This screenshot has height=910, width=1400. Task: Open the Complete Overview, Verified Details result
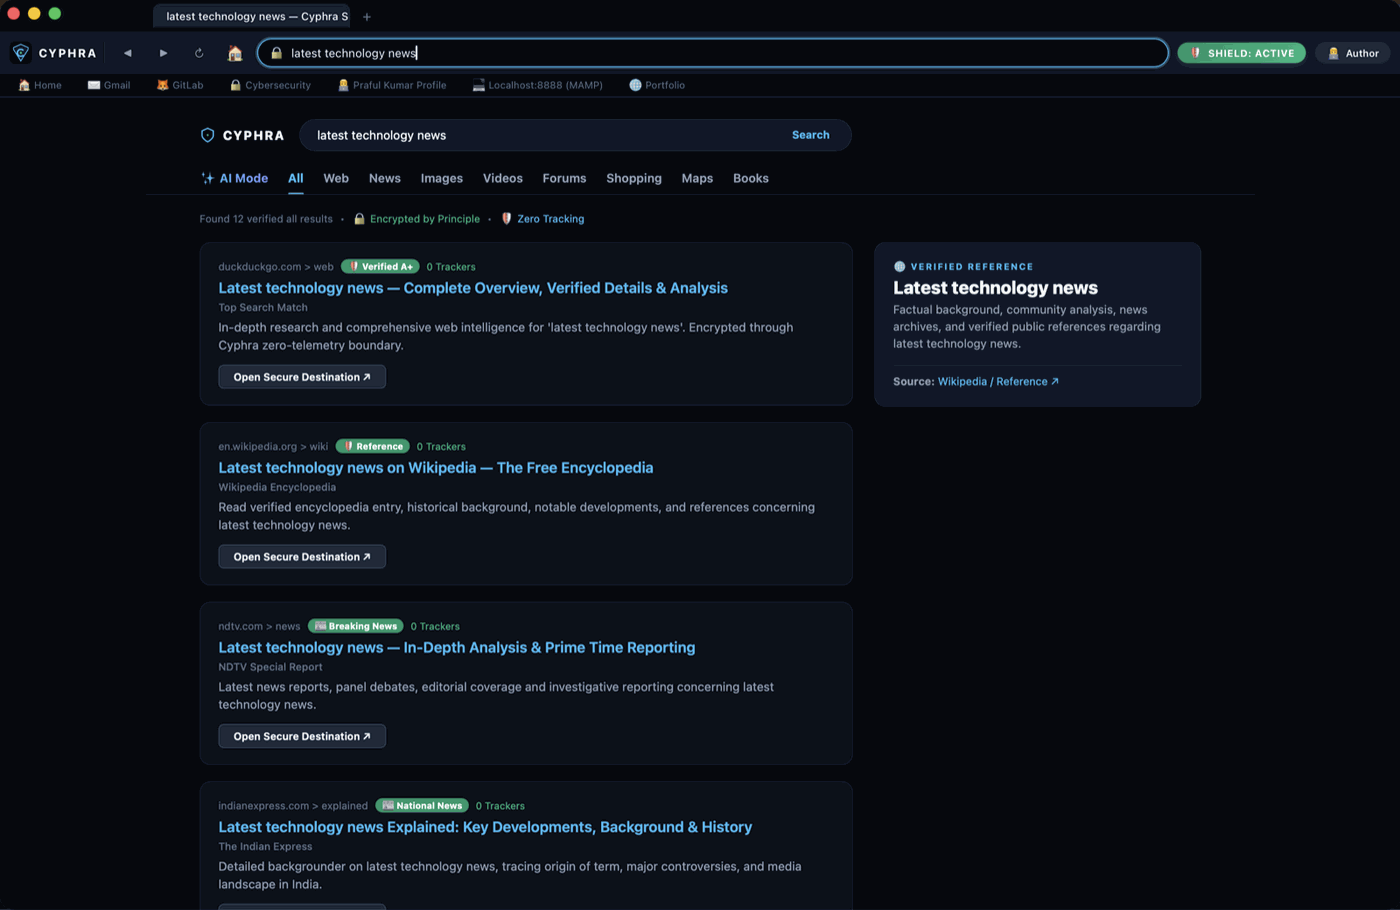[x=473, y=288]
